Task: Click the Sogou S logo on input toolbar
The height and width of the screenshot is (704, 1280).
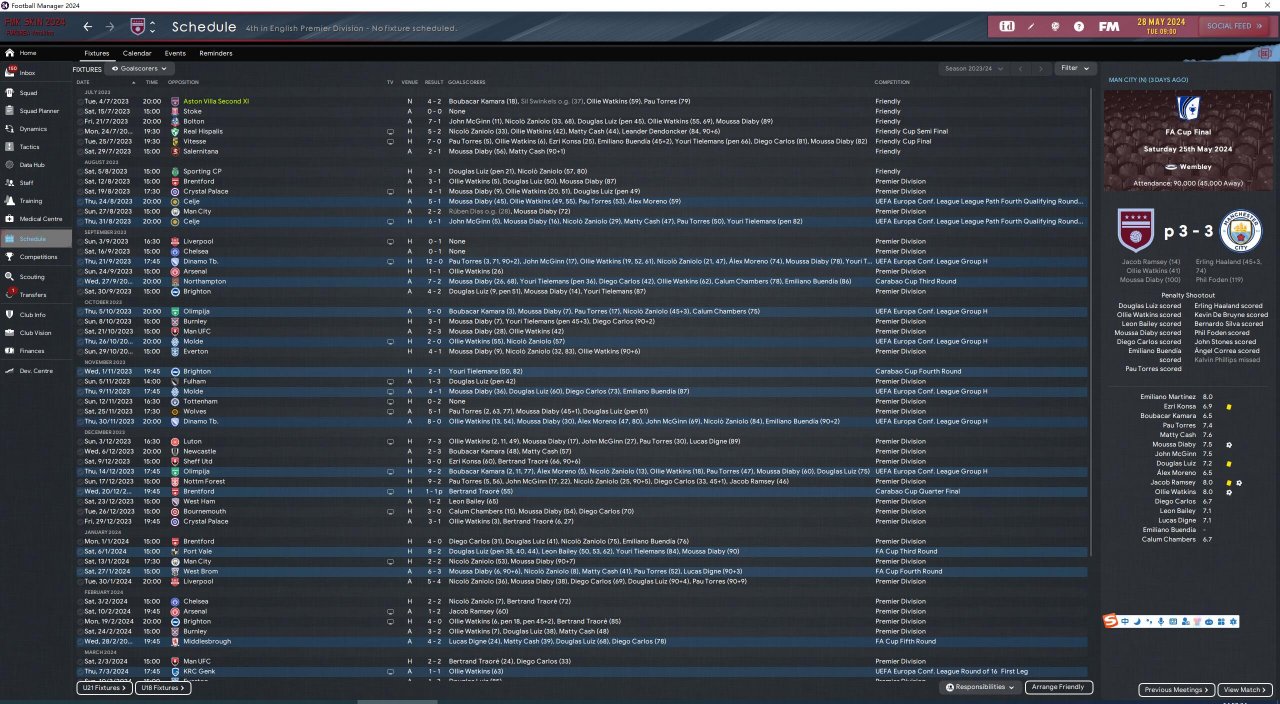Action: 1110,621
